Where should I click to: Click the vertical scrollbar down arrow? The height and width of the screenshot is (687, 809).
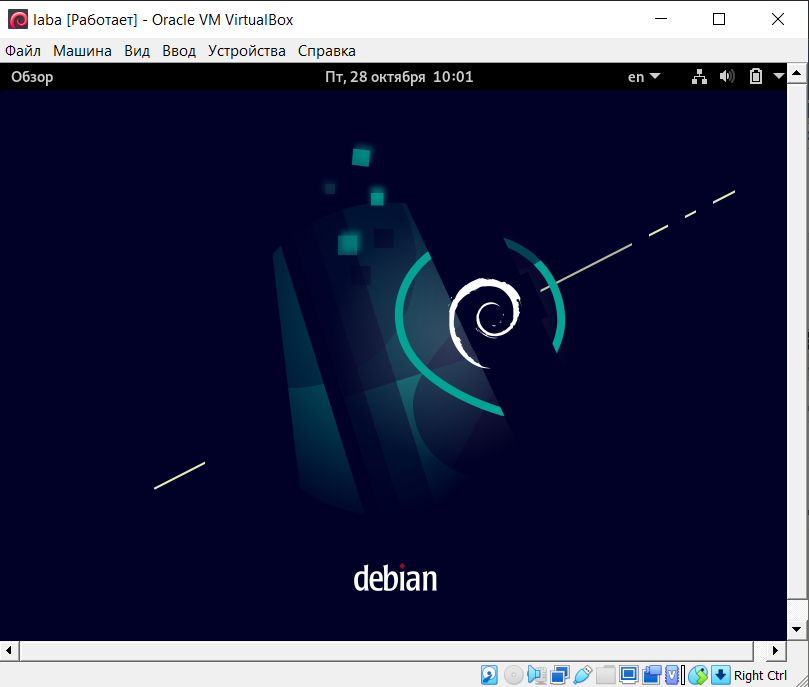pyautogui.click(x=796, y=629)
